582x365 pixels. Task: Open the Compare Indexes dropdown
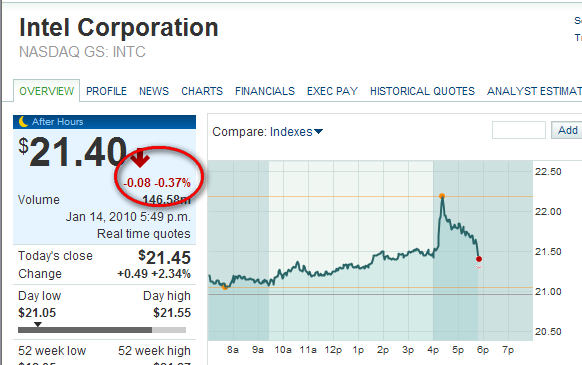(x=268, y=132)
